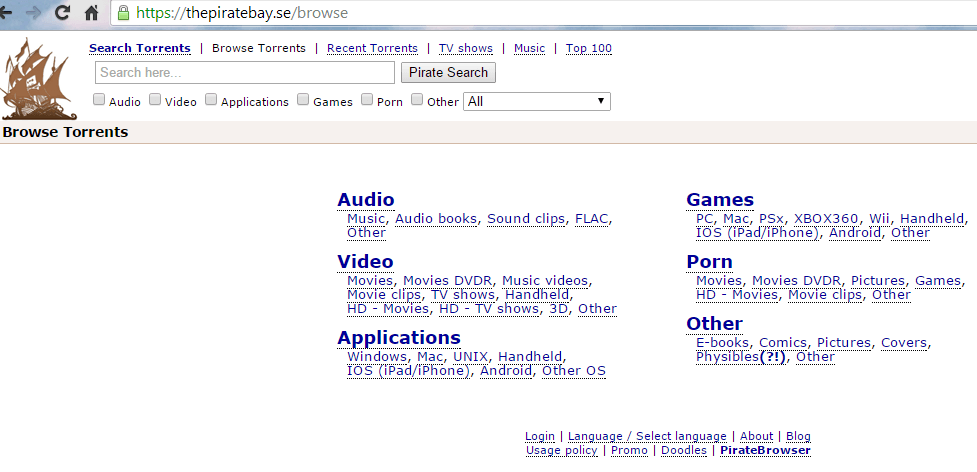The width and height of the screenshot is (977, 472).
Task: Check the Porn filter checkbox
Action: [367, 99]
